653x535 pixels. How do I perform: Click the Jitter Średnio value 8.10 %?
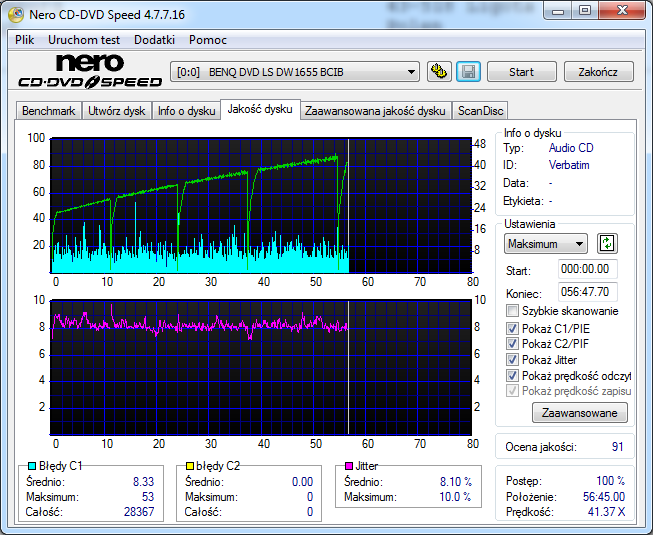[456, 482]
